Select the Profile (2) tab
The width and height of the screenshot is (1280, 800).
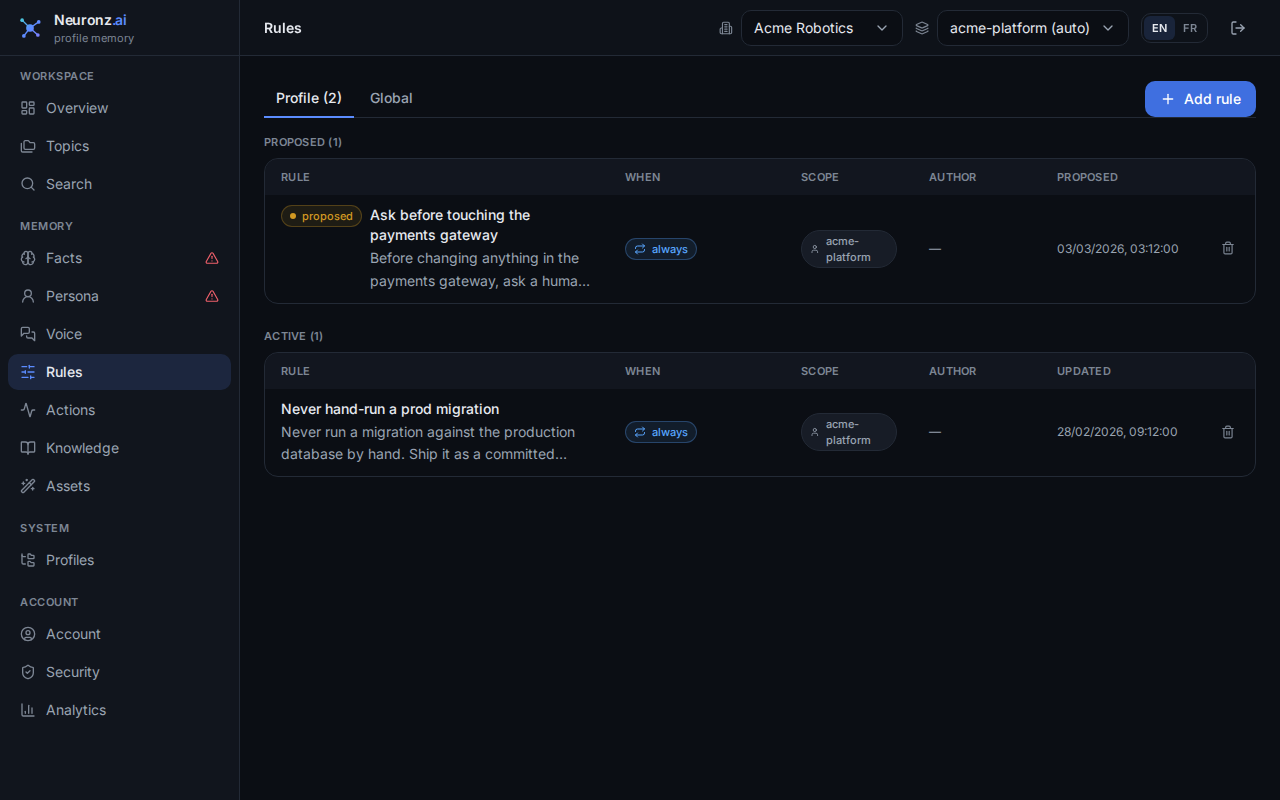[309, 98]
